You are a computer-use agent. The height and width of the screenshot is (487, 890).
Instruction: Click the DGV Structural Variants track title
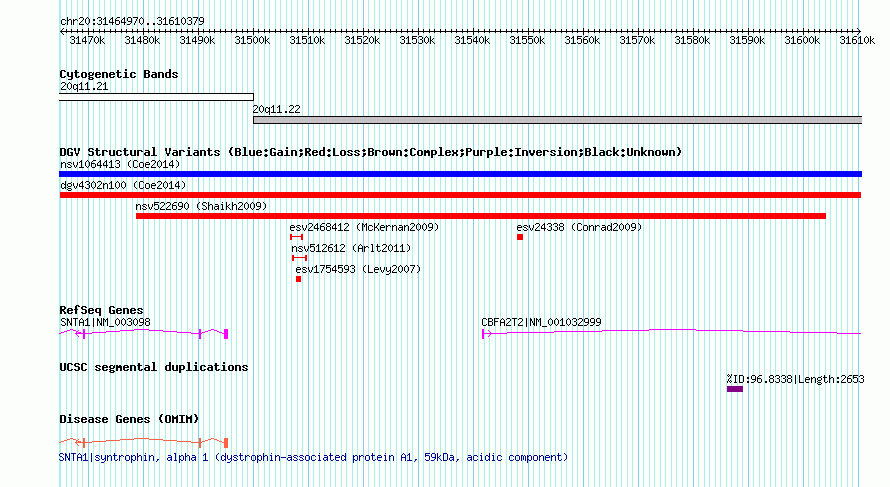371,153
